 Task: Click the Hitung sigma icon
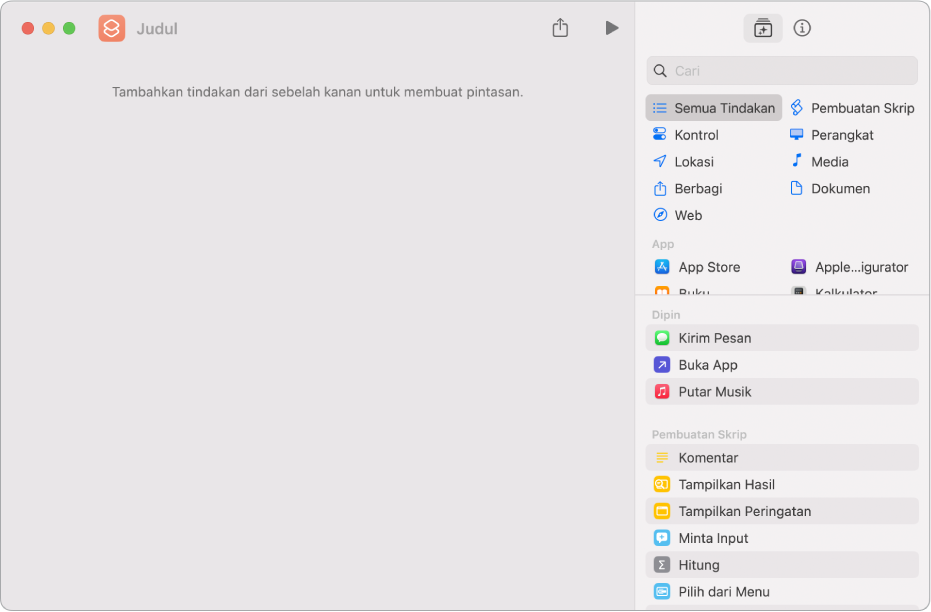(x=662, y=565)
